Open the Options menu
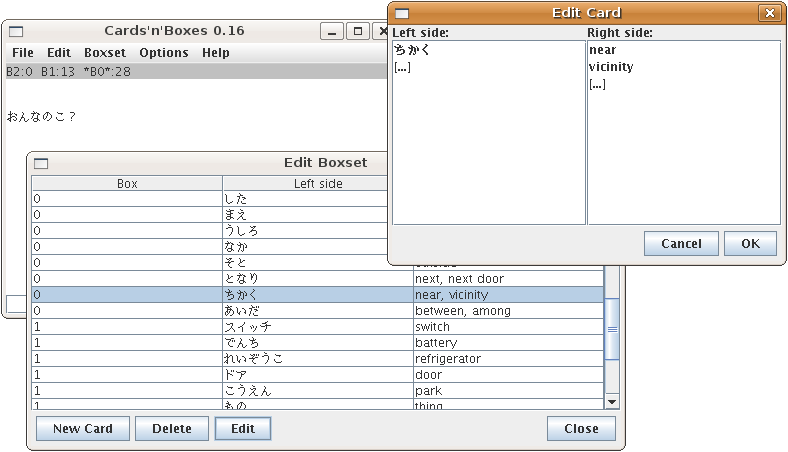The image size is (788, 452). [x=164, y=53]
